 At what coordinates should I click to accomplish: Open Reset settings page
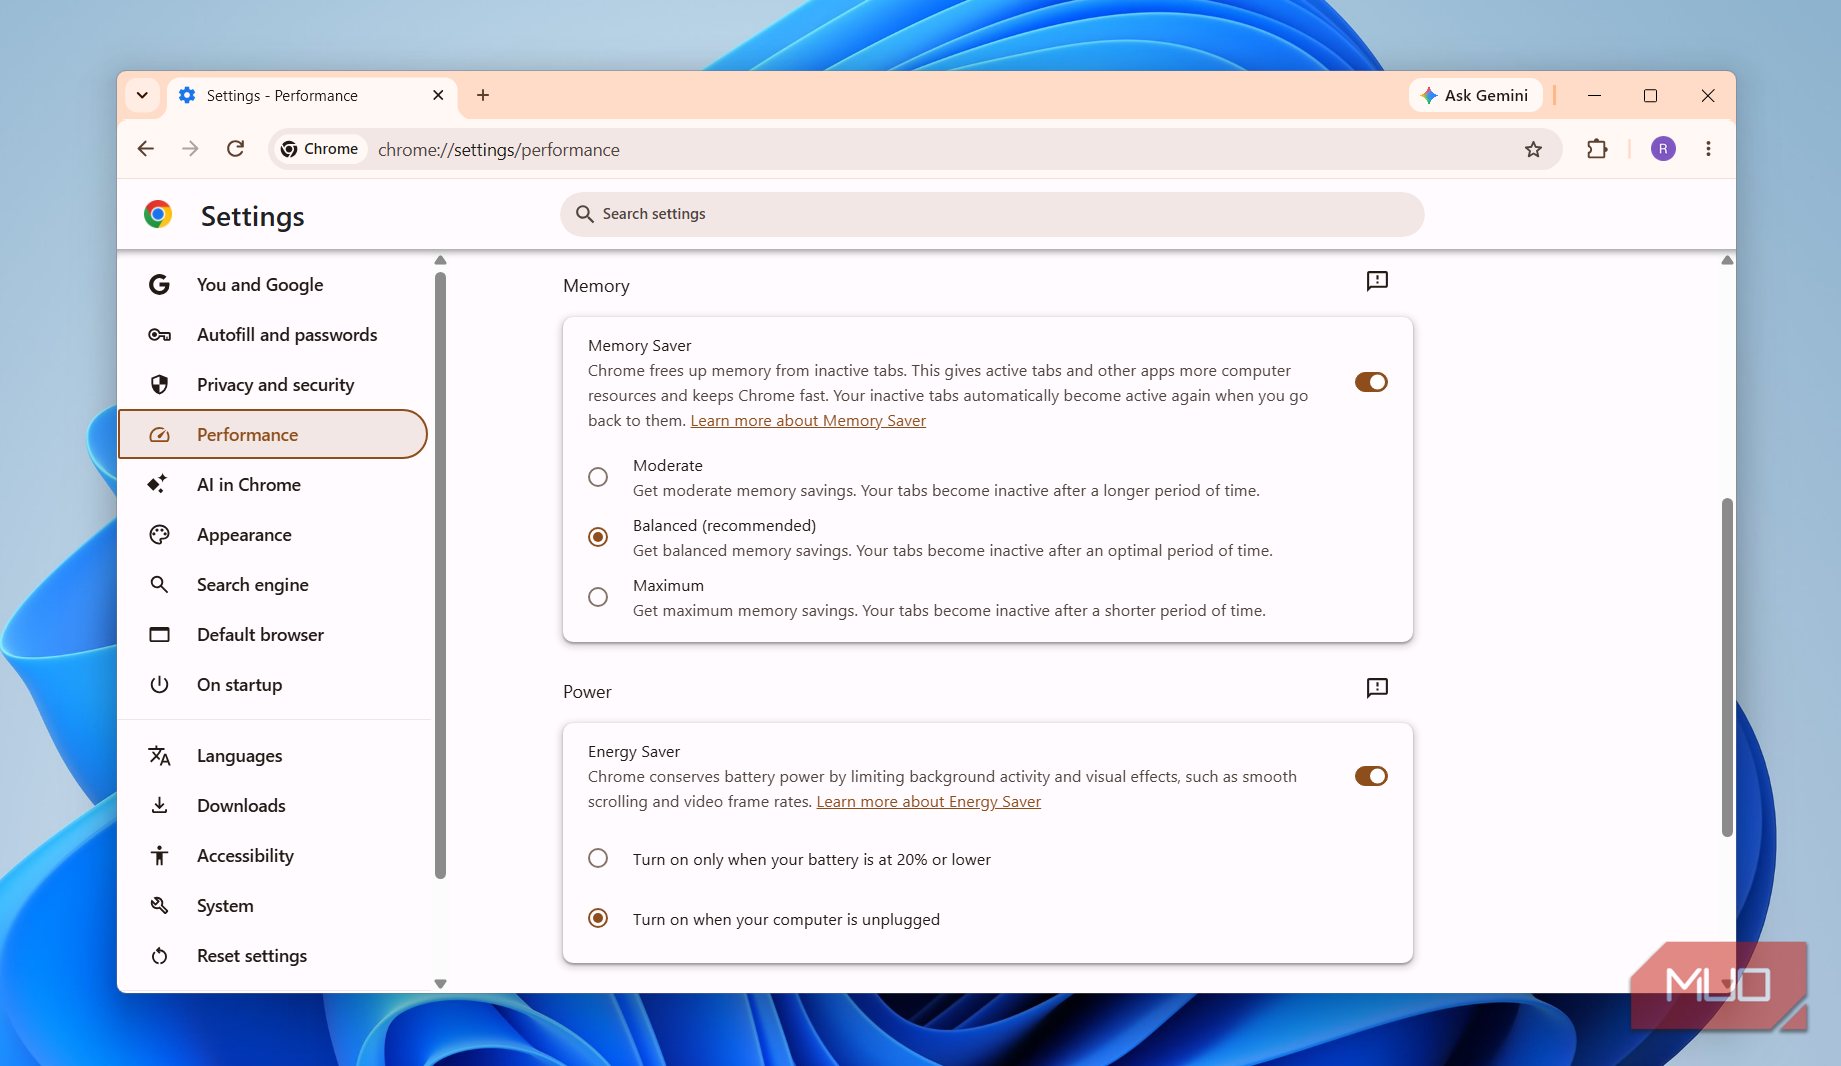(x=274, y=956)
